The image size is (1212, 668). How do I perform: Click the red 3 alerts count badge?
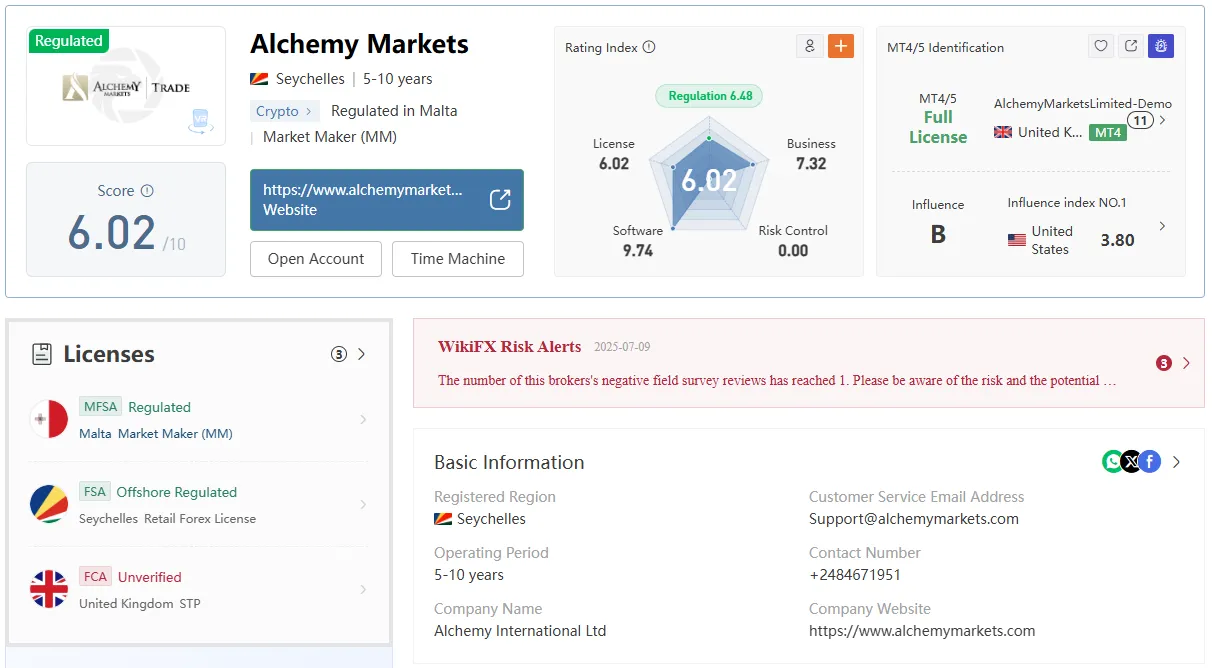coord(1163,363)
